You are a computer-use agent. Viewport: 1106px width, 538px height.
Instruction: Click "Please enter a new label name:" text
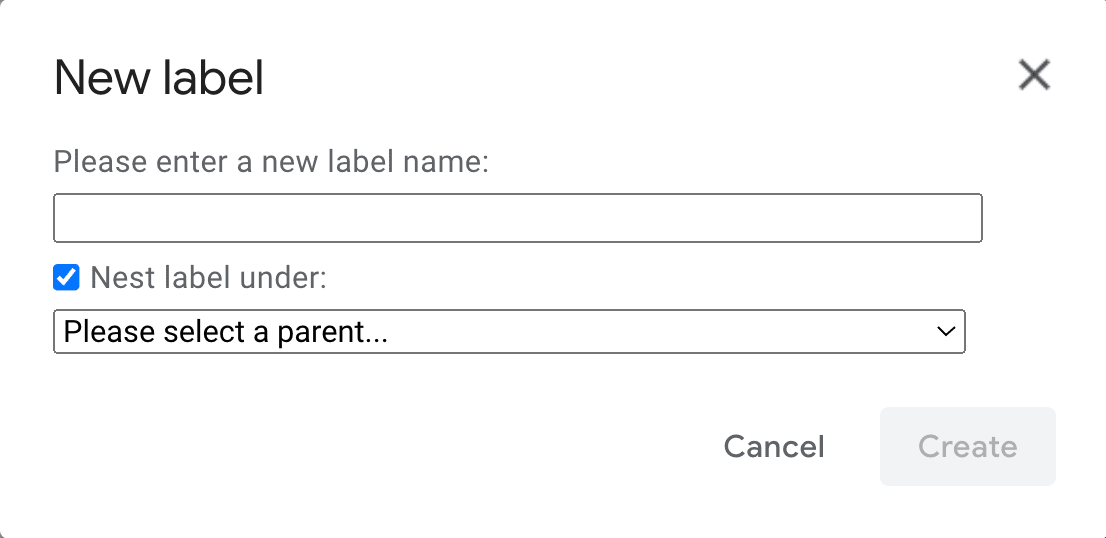[x=271, y=161]
